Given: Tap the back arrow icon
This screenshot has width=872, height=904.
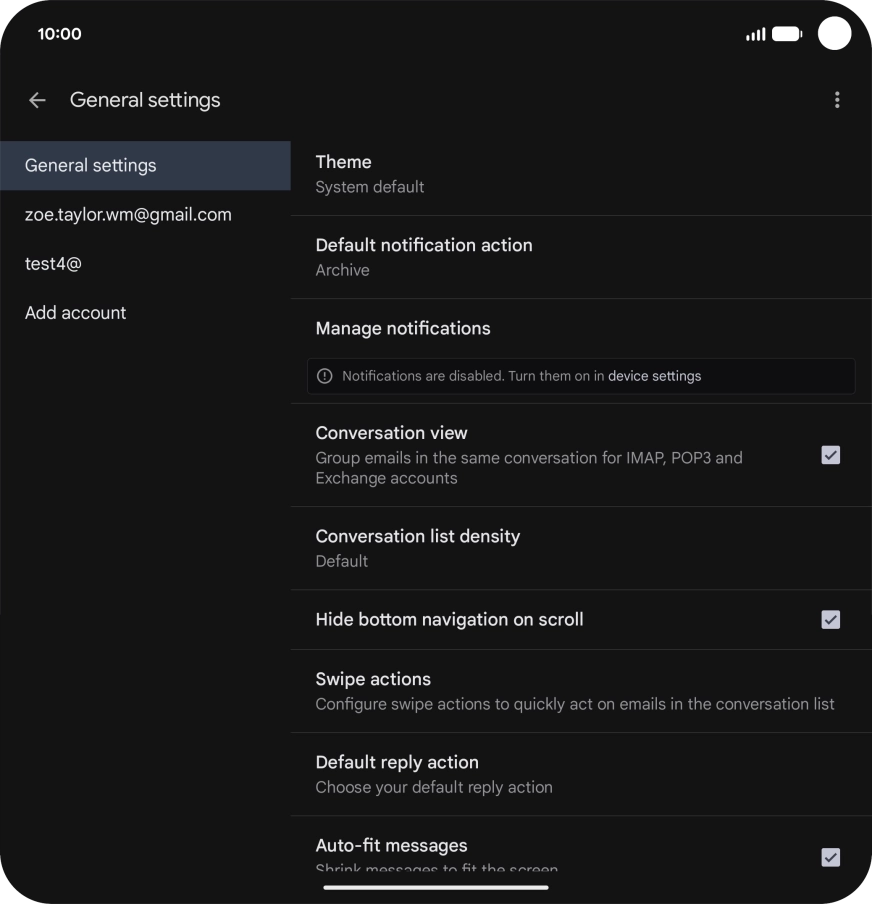Looking at the screenshot, I should pyautogui.click(x=37, y=100).
